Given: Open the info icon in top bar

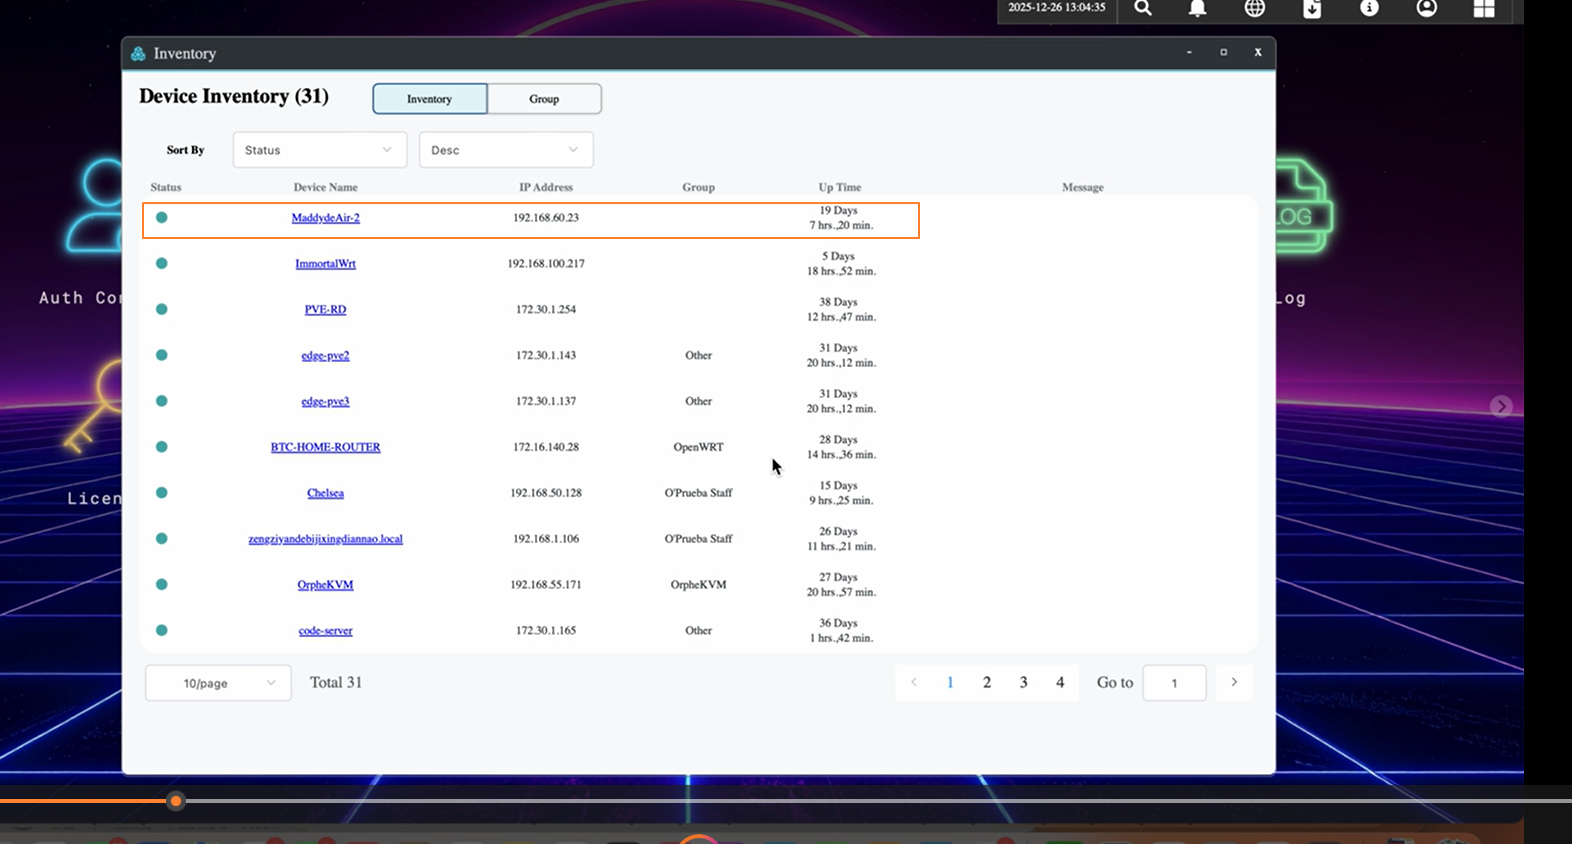Looking at the screenshot, I should [x=1369, y=9].
